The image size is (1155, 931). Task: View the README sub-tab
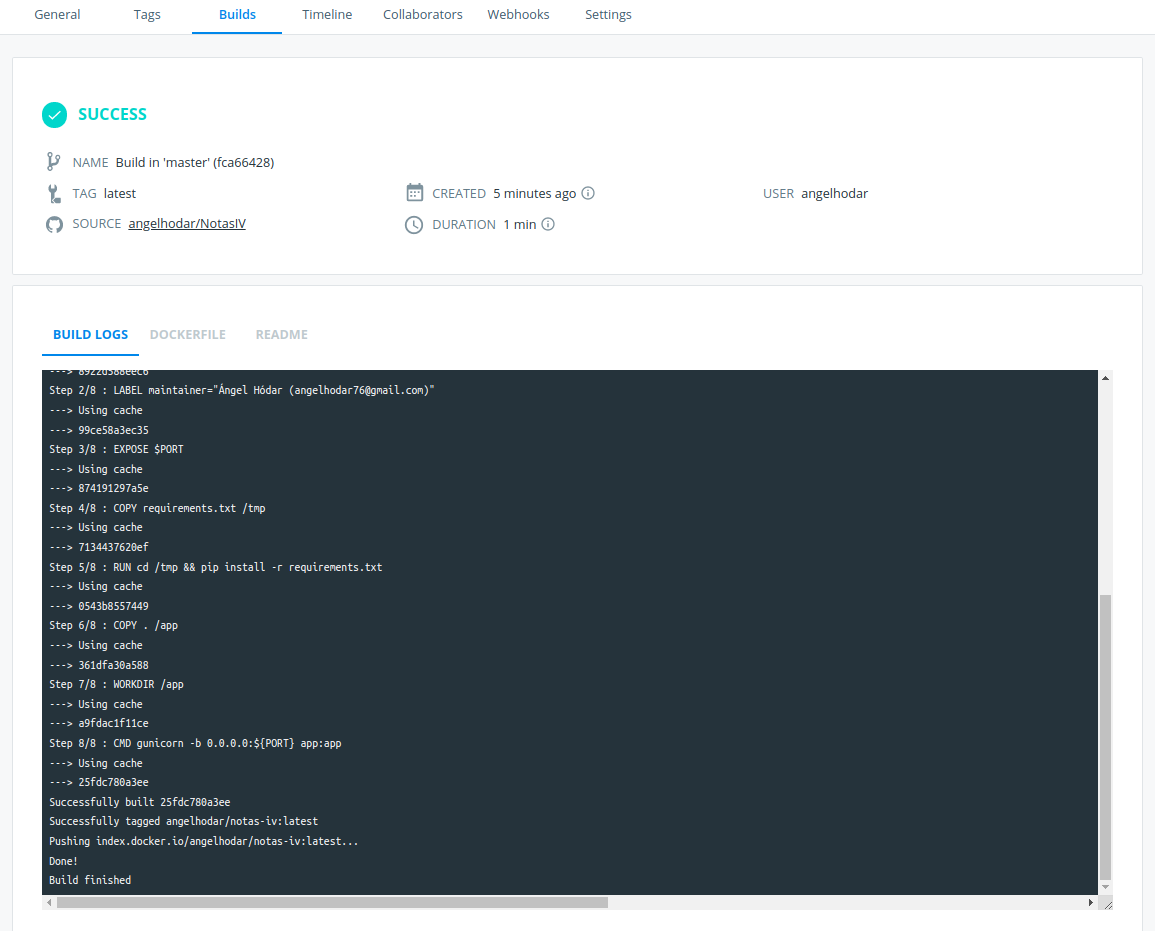point(281,334)
